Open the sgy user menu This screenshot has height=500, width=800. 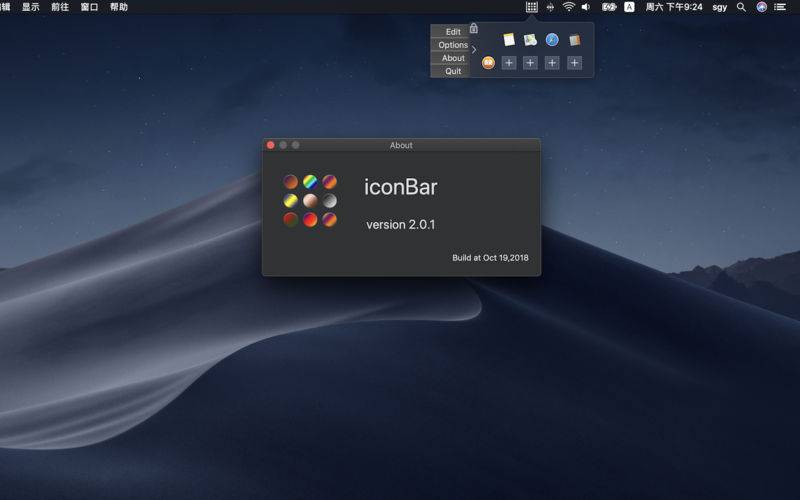[719, 7]
